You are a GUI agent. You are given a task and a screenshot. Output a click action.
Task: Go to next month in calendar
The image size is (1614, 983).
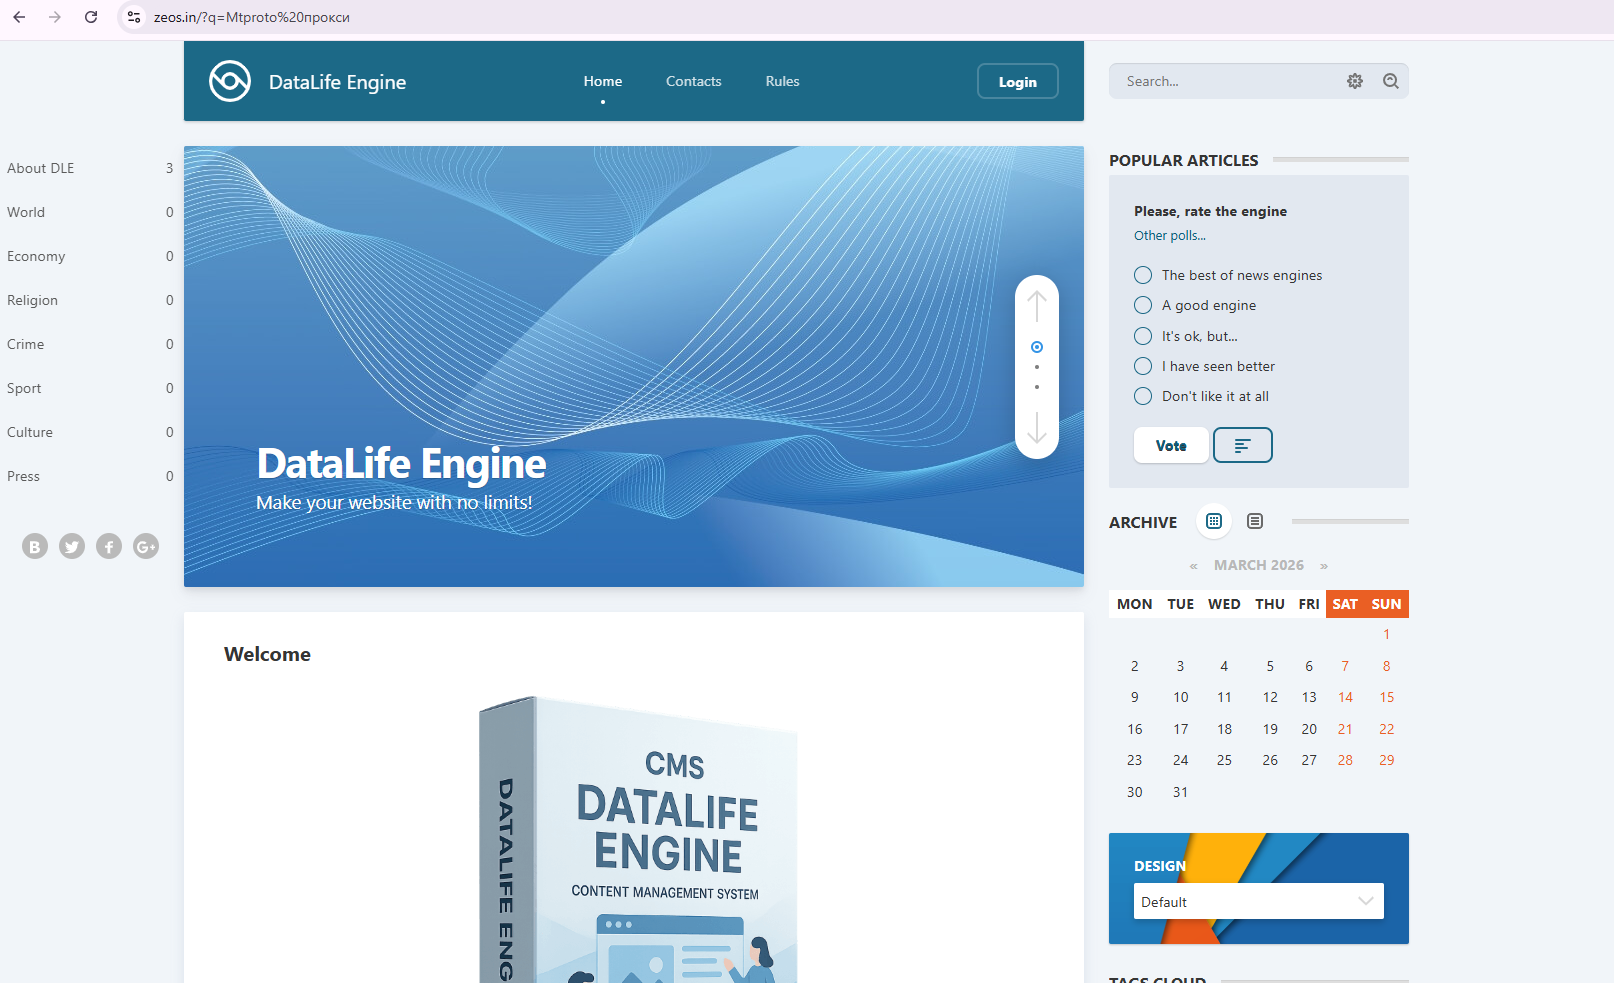point(1324,566)
